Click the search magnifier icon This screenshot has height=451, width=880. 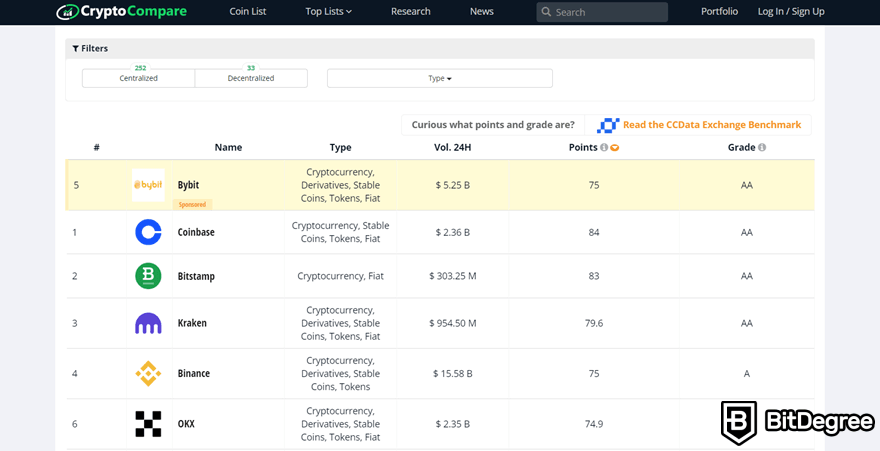(x=546, y=12)
